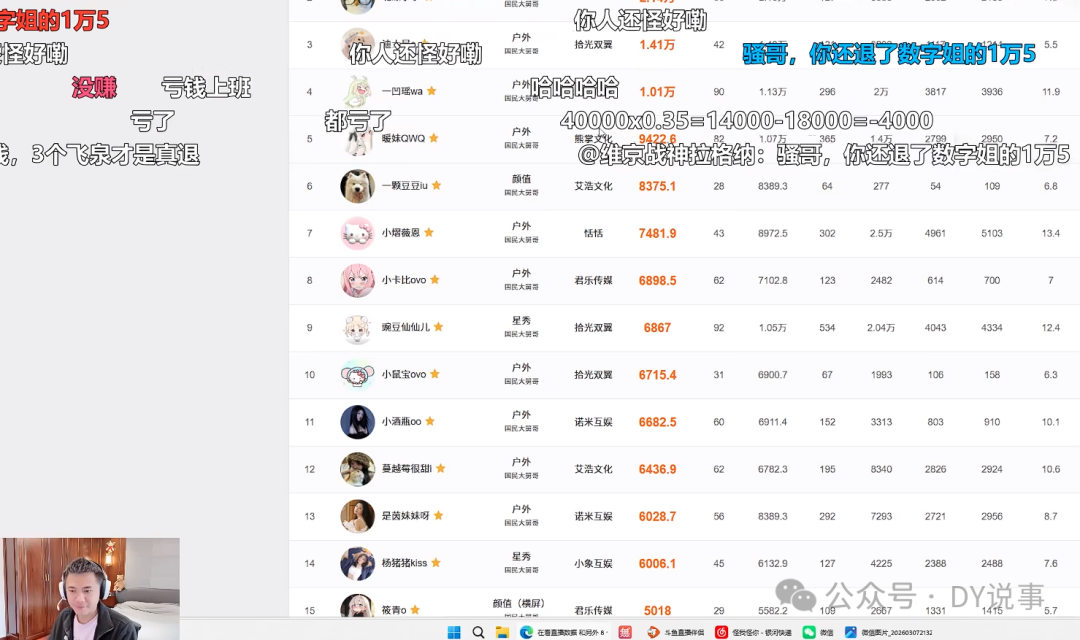Click the orange value 8375.1
This screenshot has width=1080, height=640.
pyautogui.click(x=657, y=186)
